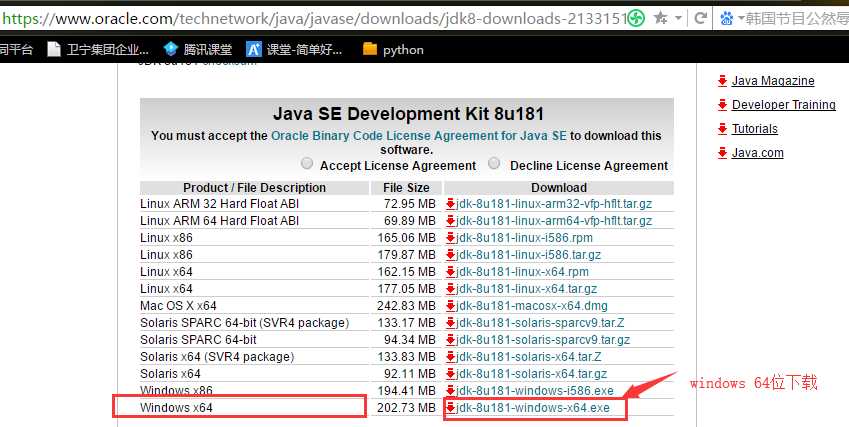Open the Java Magazine sidebar link
849x427 pixels.
[773, 81]
